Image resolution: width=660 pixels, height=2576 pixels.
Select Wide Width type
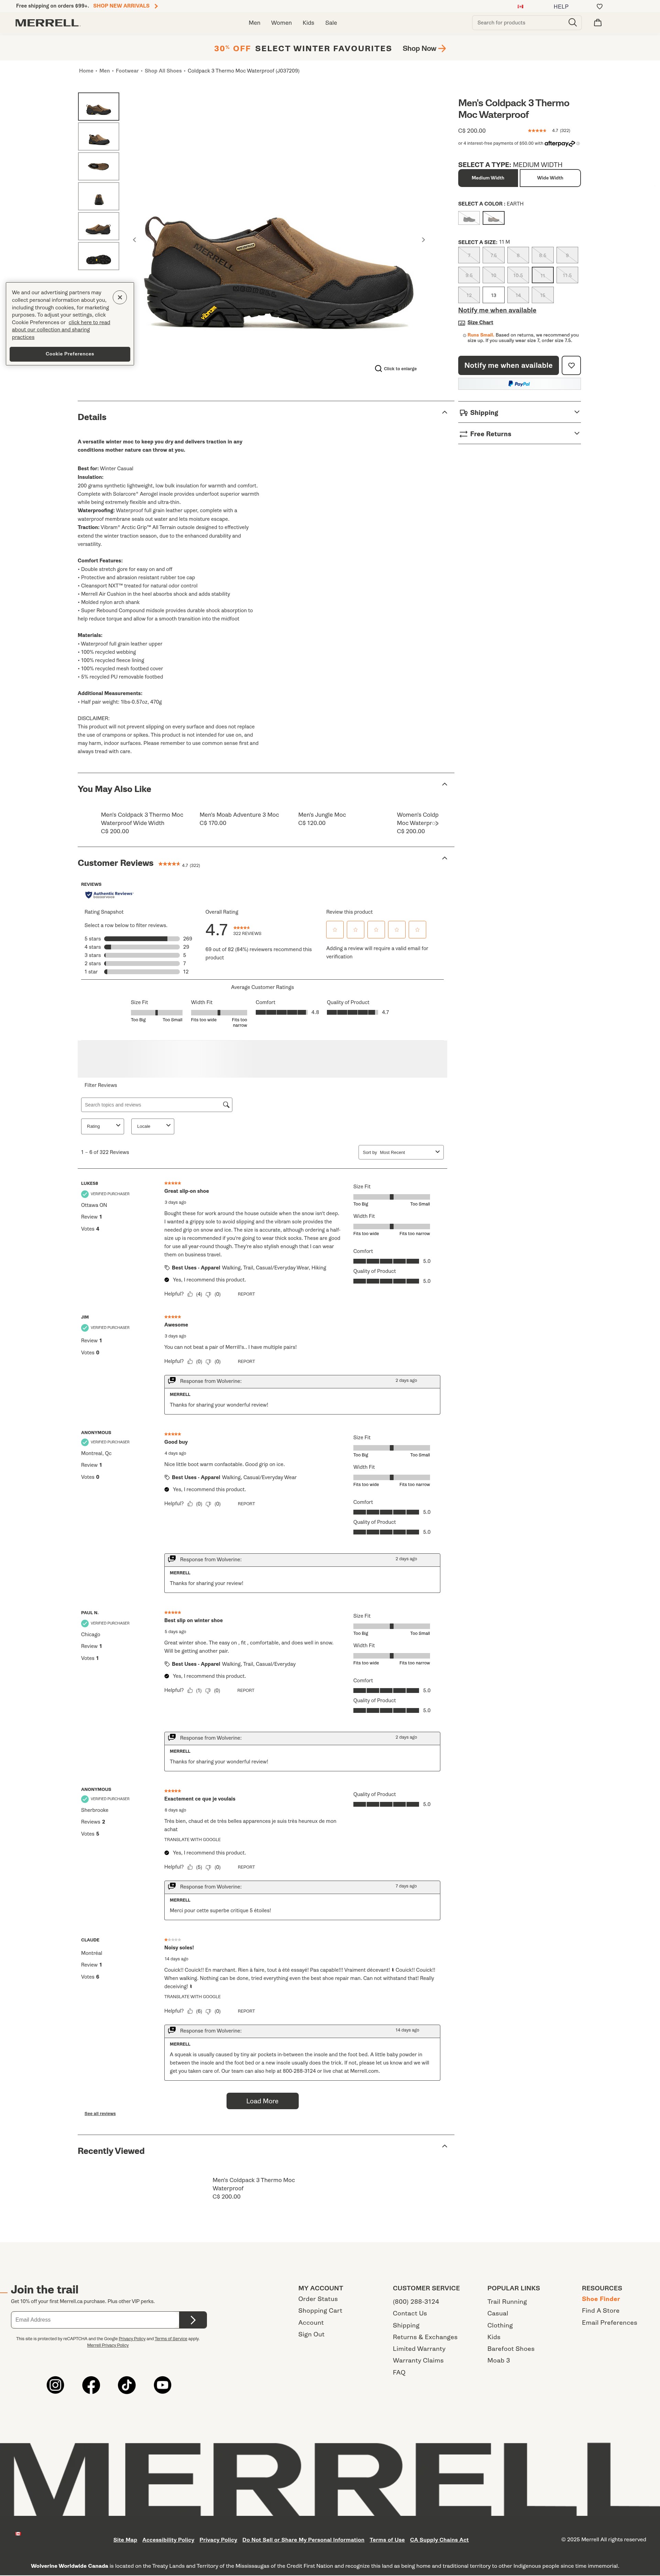(x=550, y=178)
